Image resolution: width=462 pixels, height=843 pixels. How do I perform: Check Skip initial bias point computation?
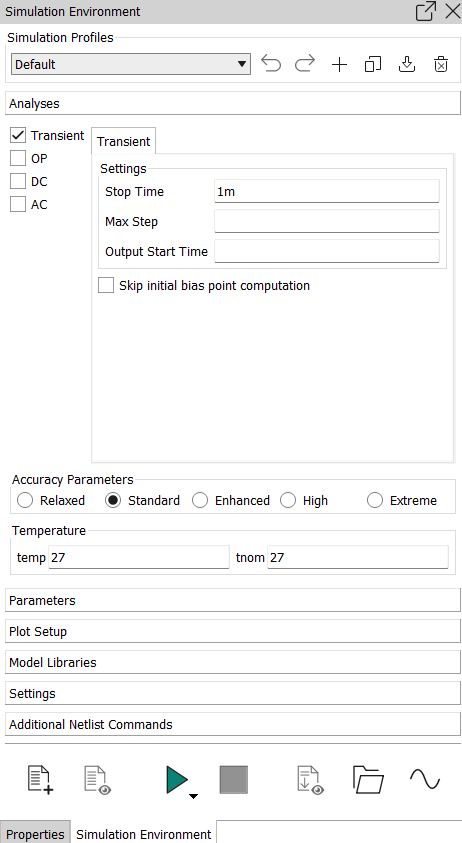click(106, 285)
